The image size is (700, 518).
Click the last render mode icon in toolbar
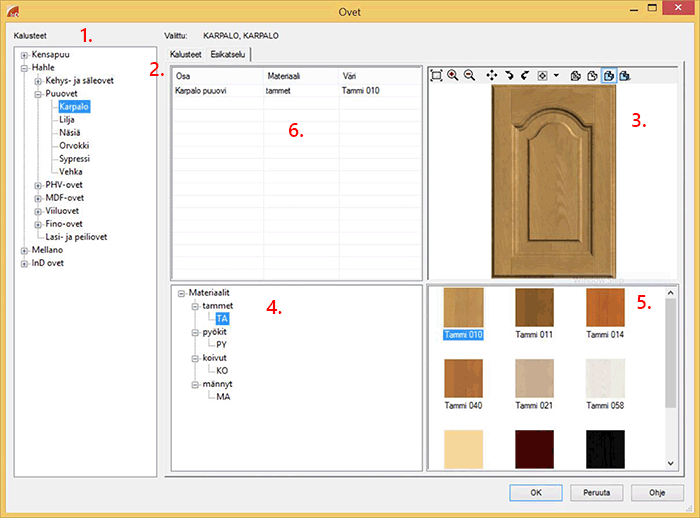point(624,75)
